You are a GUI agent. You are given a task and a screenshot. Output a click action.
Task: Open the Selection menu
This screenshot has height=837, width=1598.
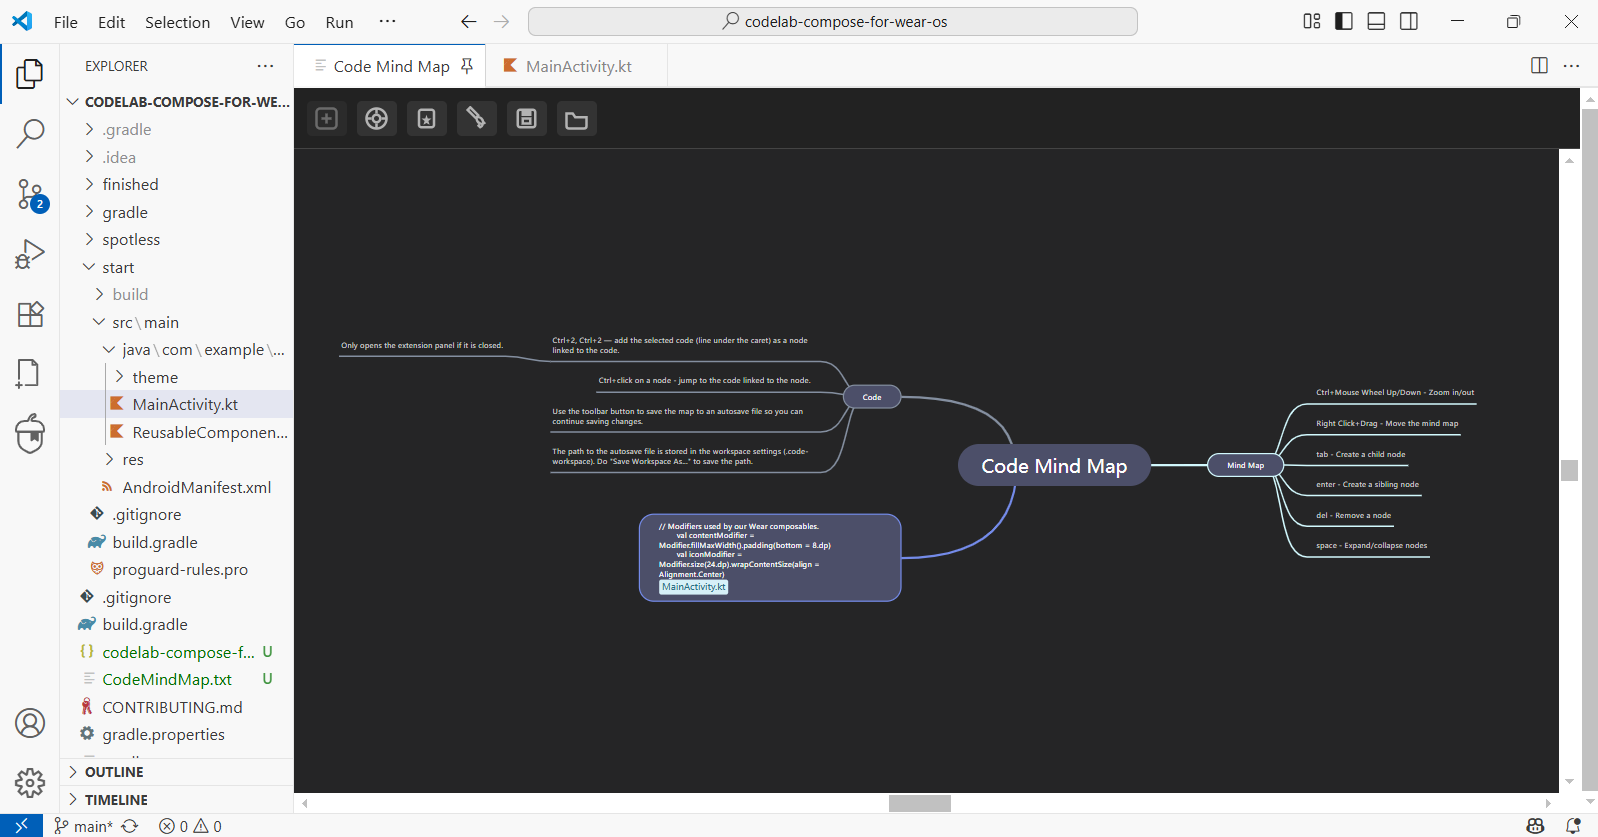click(177, 22)
